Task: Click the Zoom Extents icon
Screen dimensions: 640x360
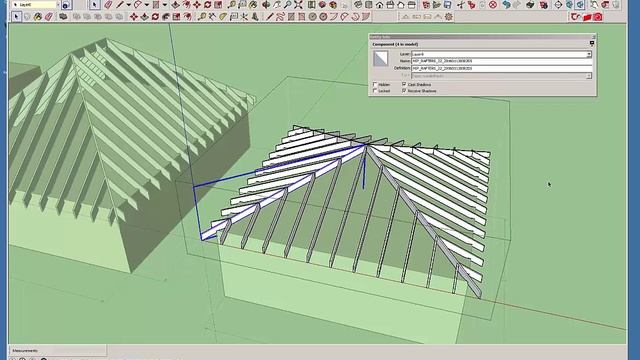Action: (x=298, y=5)
